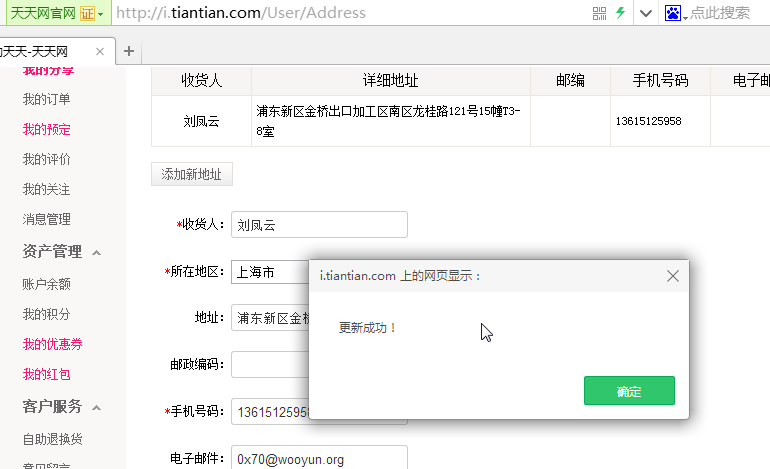Click the green lightning speed-mode icon
Screen dimensions: 770x469
click(x=621, y=13)
